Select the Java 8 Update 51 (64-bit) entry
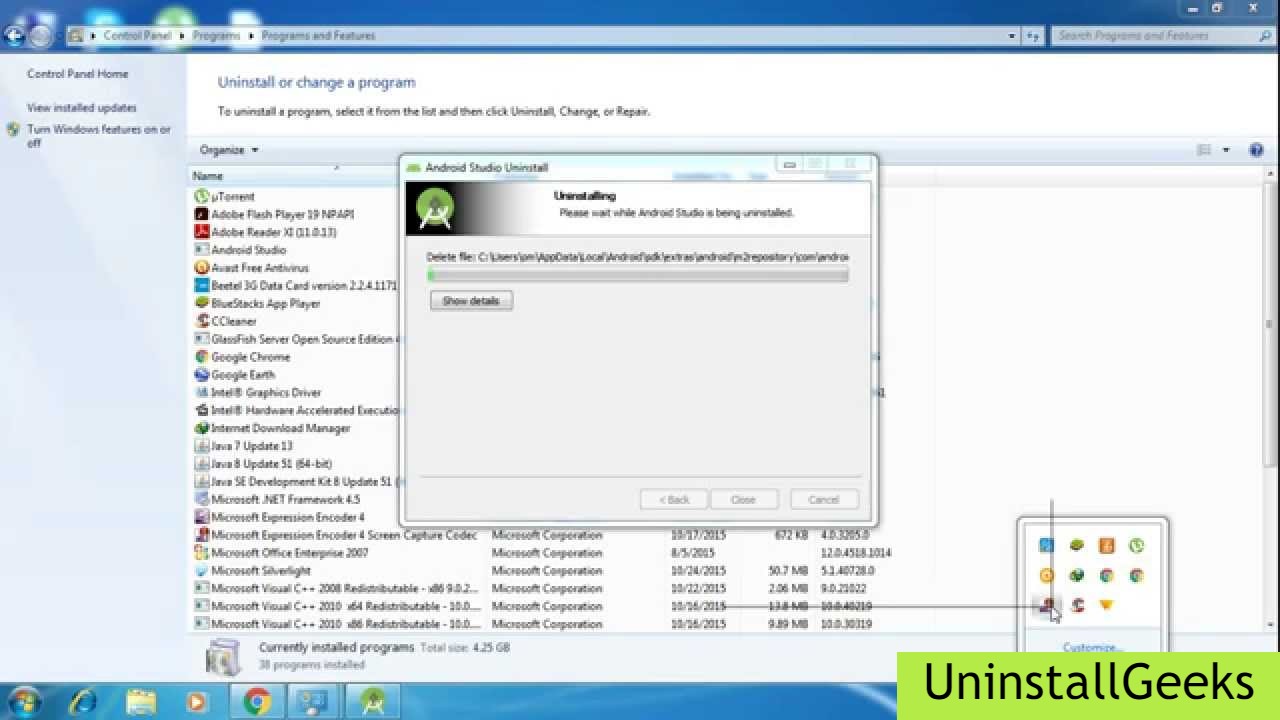Screen dimensions: 1280x720 click(x=269, y=464)
